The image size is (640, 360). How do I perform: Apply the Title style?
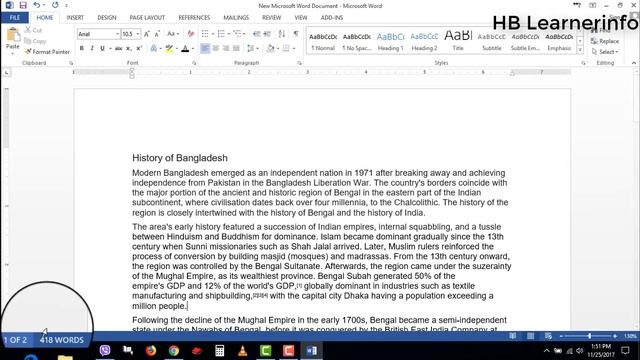458,42
